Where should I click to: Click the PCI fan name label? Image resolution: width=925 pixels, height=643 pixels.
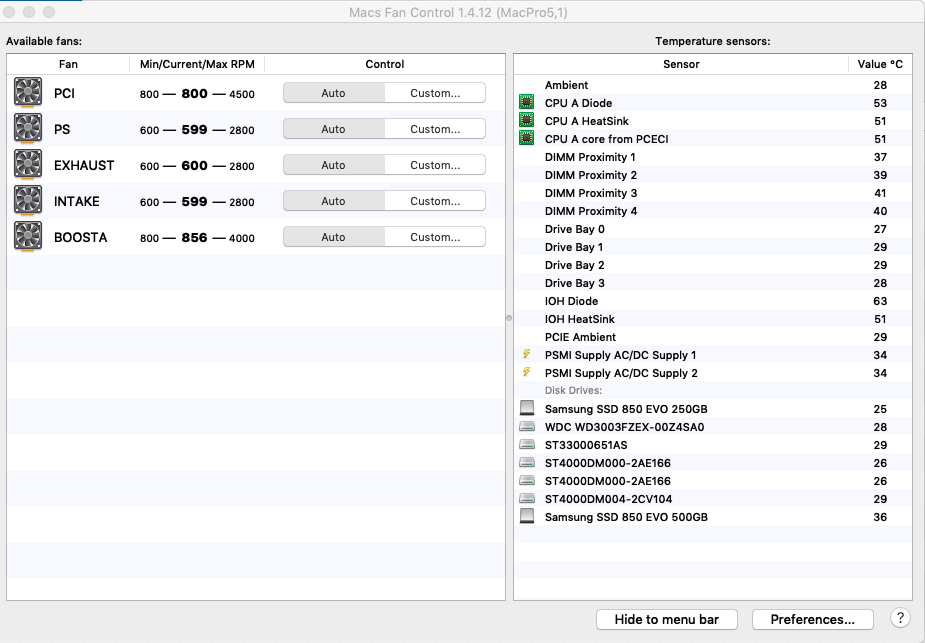pos(64,93)
